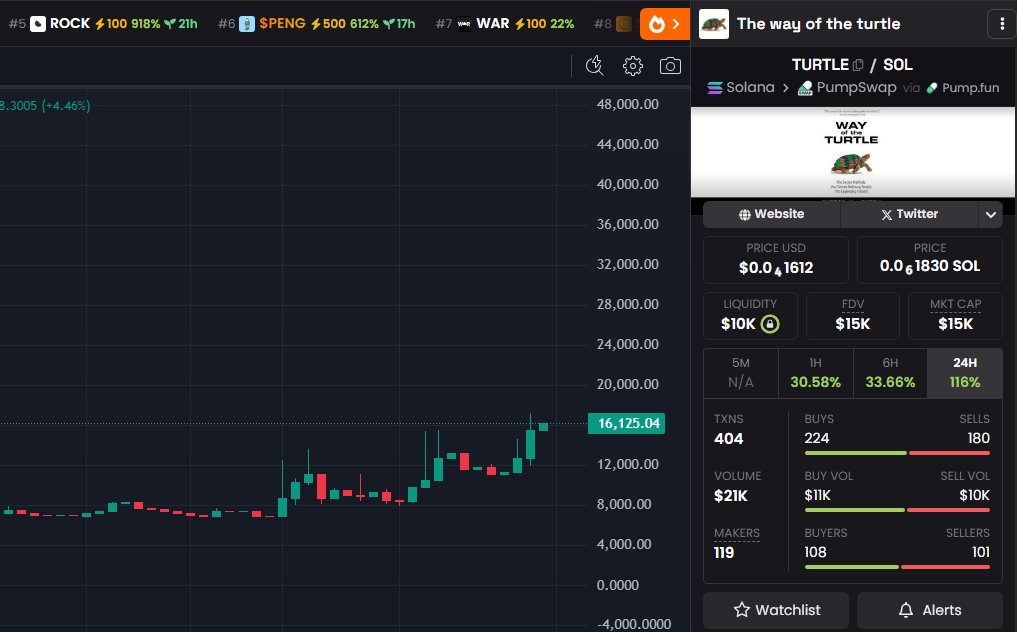Select the 6H timeframe tab
This screenshot has width=1017, height=632.
[x=890, y=373]
